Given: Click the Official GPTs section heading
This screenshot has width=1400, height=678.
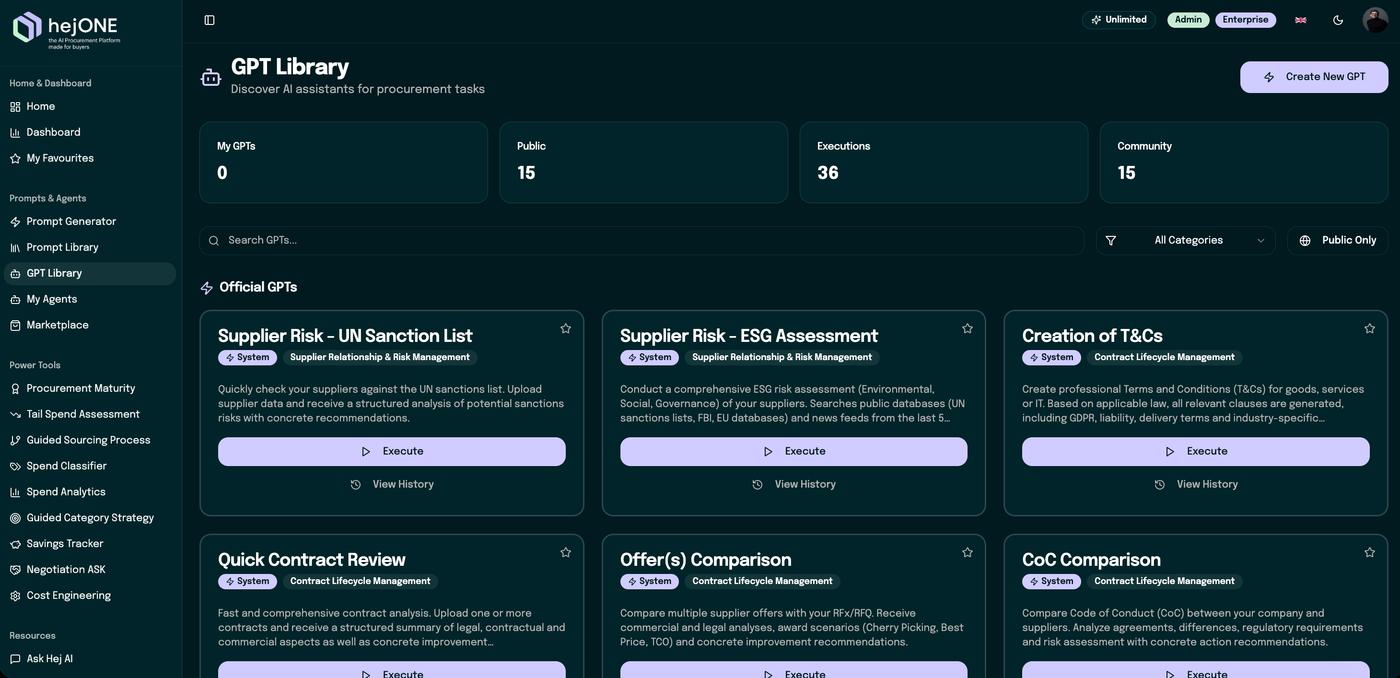Looking at the screenshot, I should (x=258, y=288).
